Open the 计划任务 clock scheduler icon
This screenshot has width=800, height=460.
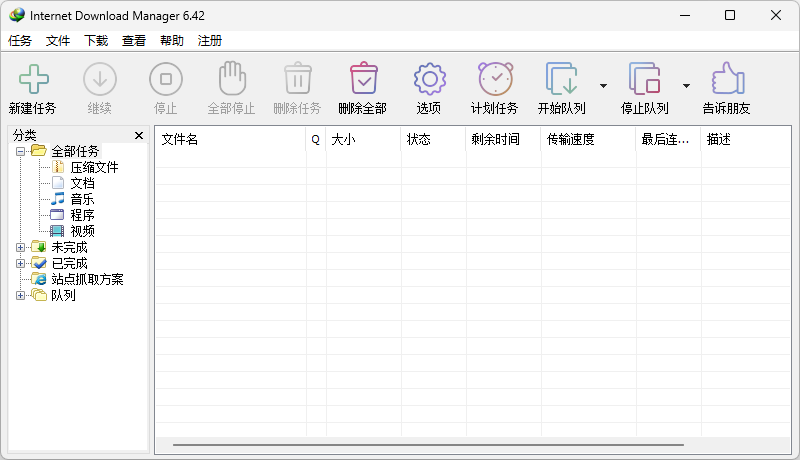(495, 79)
